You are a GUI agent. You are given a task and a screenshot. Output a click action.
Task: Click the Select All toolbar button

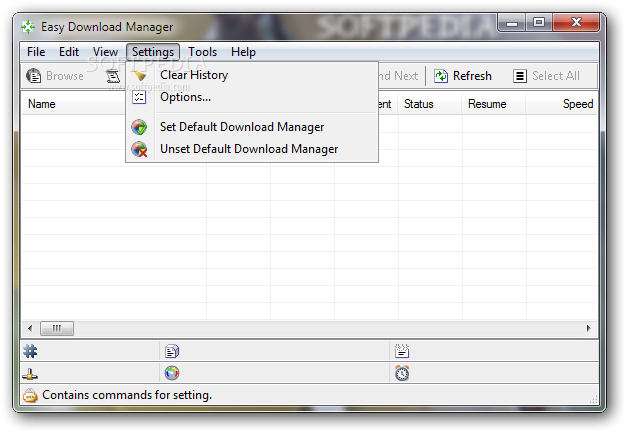547,76
